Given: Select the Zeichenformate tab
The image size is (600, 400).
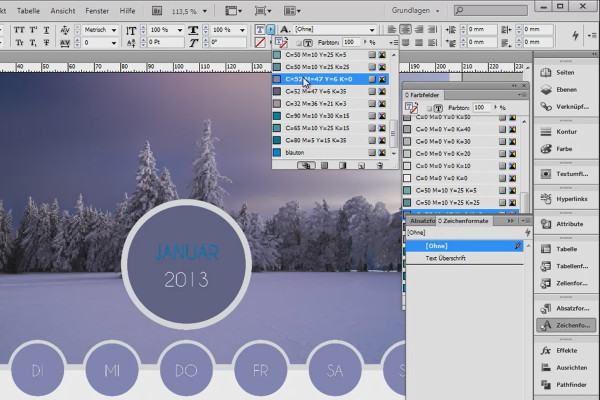Looking at the screenshot, I should click(x=463, y=221).
